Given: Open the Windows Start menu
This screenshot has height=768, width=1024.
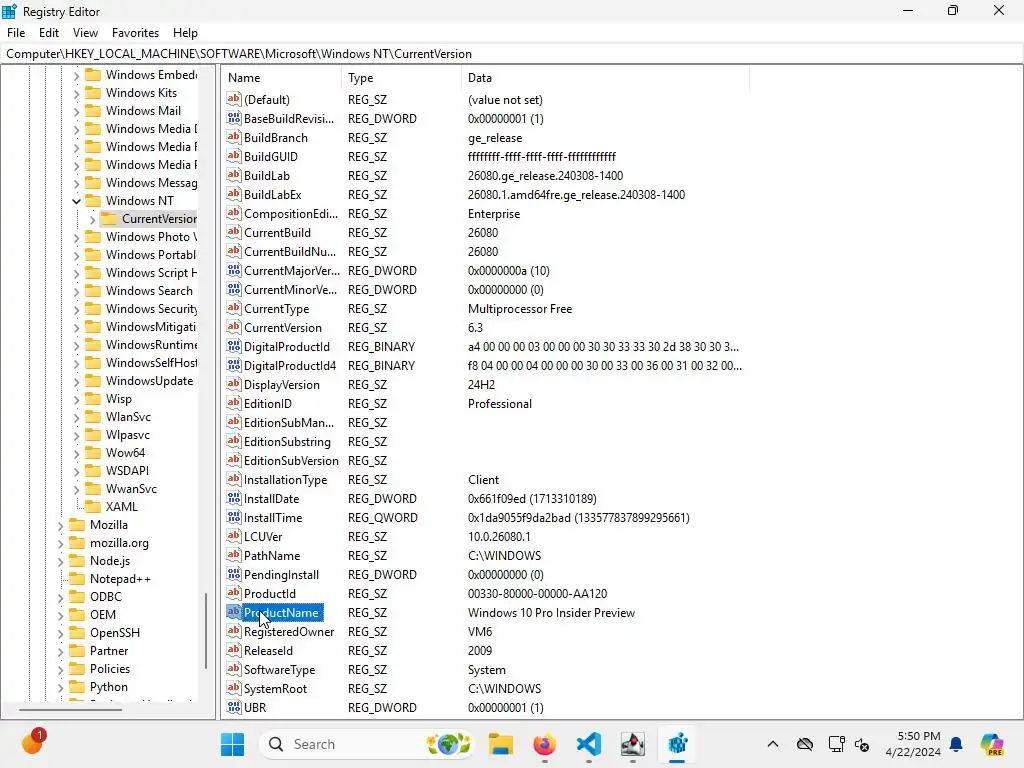Looking at the screenshot, I should [x=232, y=744].
